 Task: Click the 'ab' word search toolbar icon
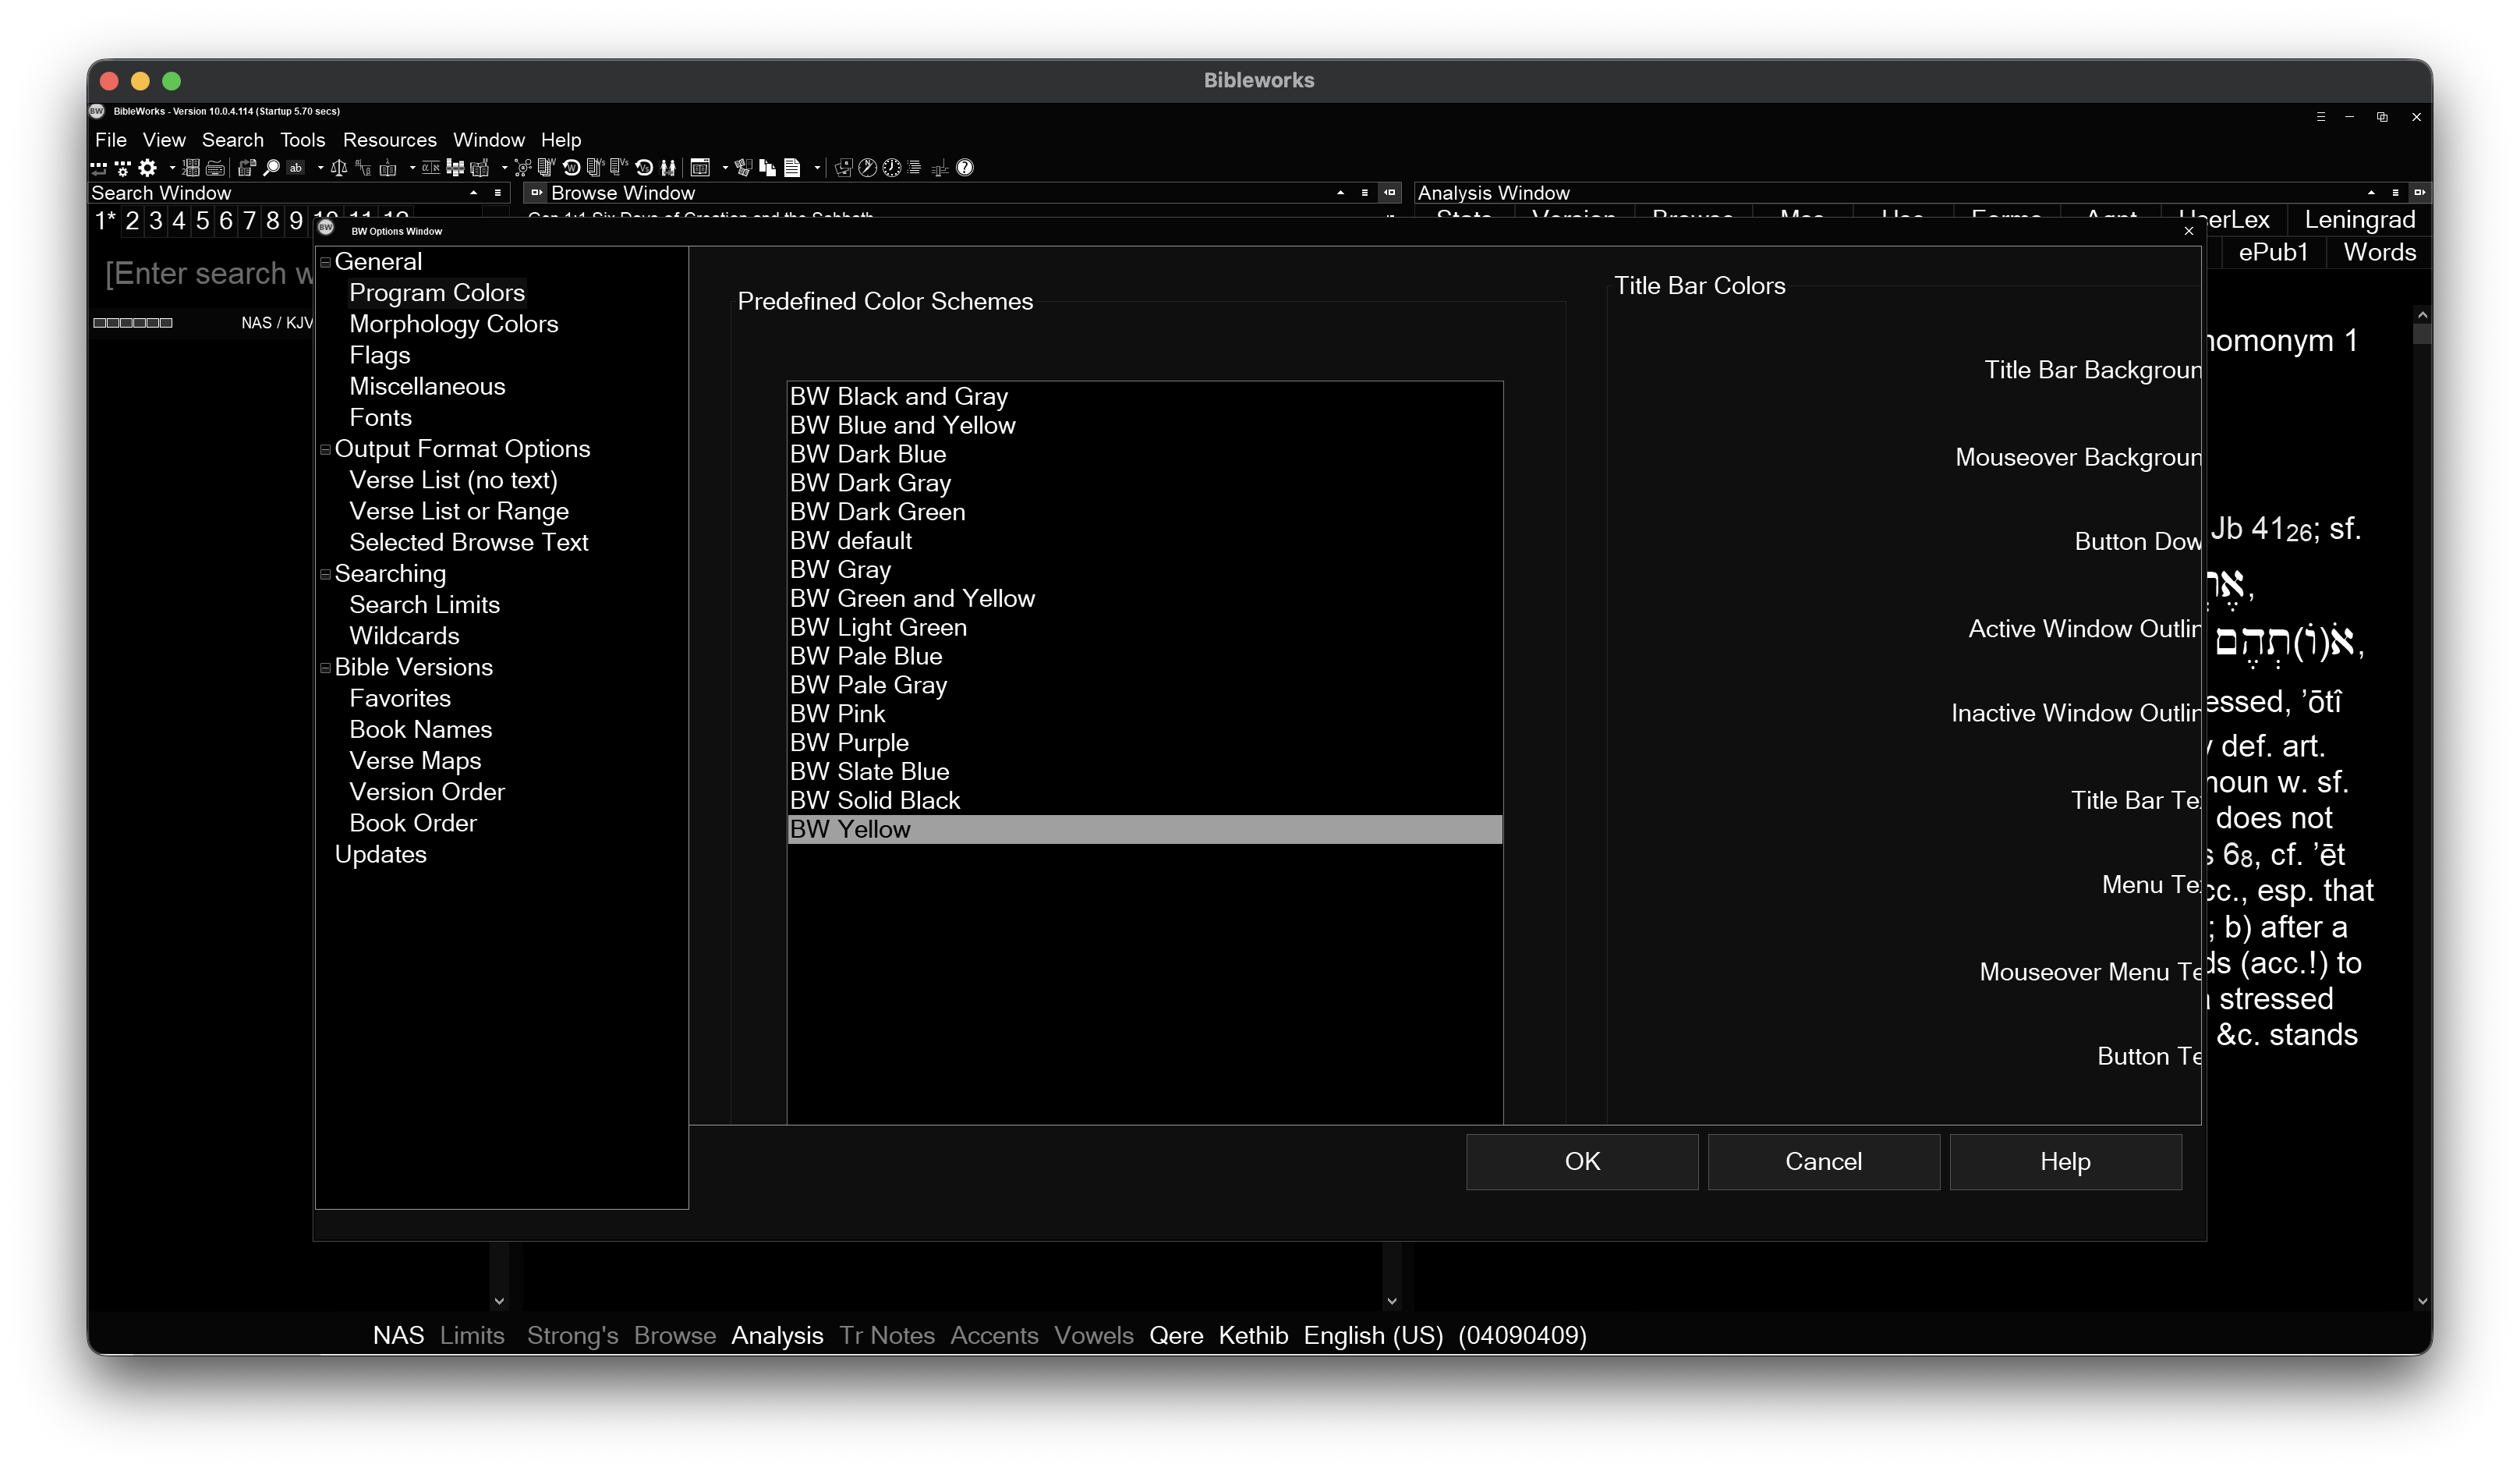294,168
